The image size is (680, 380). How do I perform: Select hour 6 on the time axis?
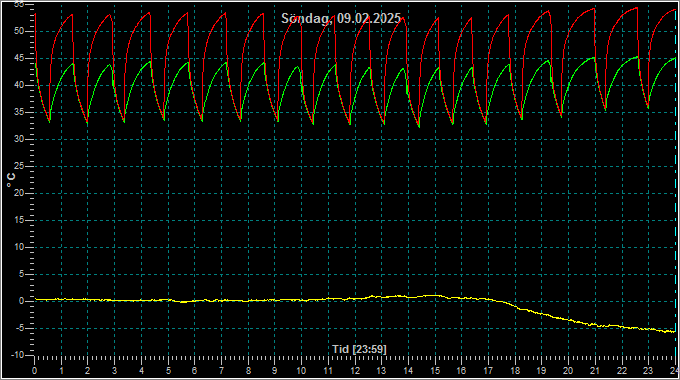194,371
